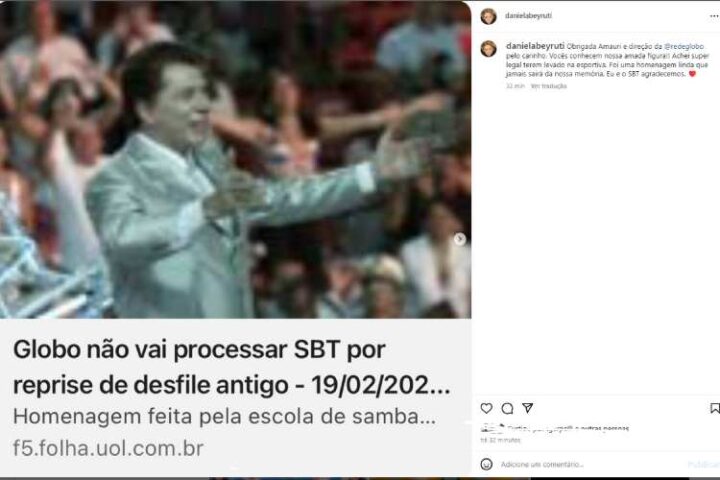The height and width of the screenshot is (480, 720).
Task: Click f5.folha.uol.com.br source link
Action: tap(108, 448)
